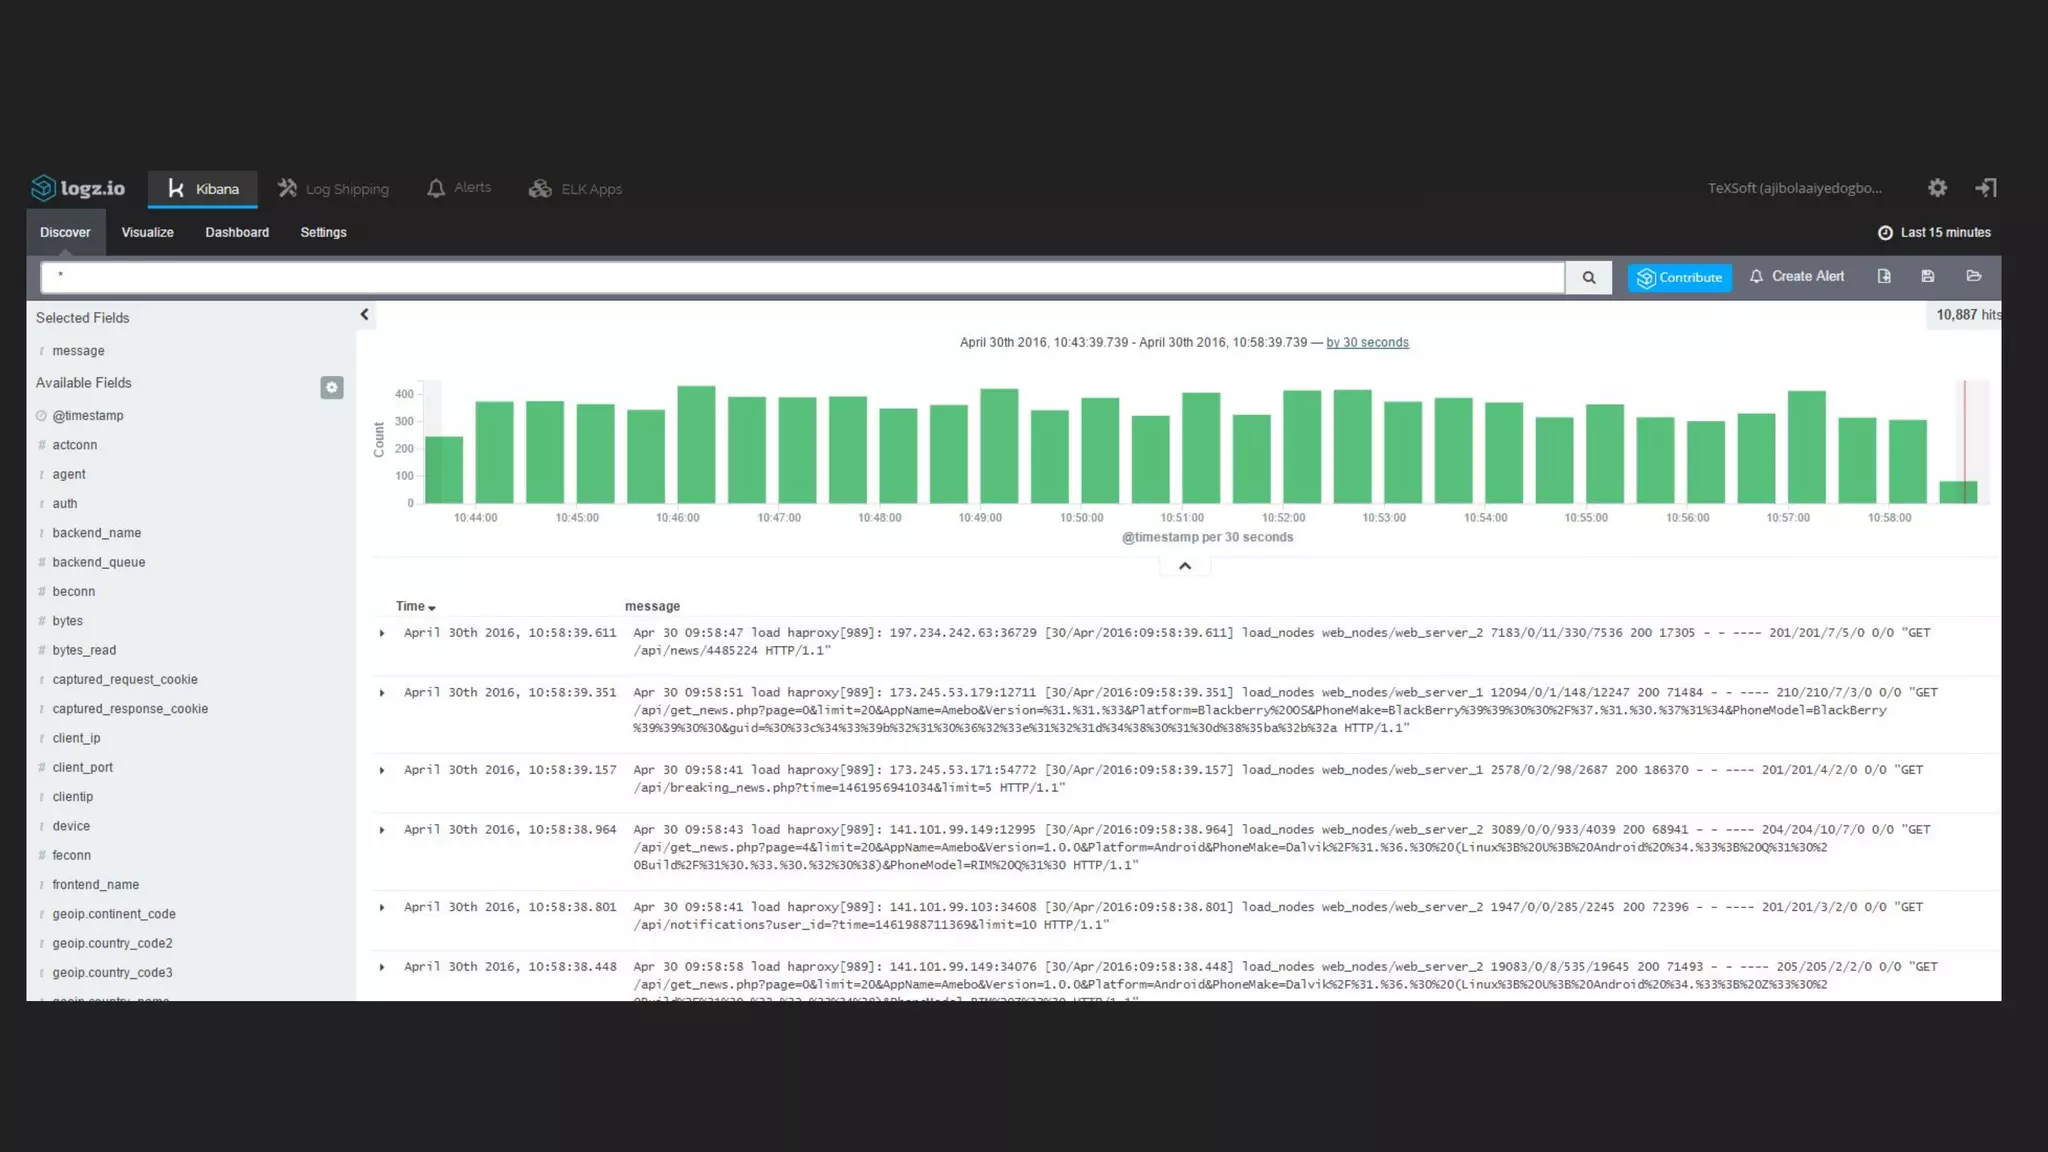Open the Log Shipping tab
This screenshot has width=2048, height=1152.
tap(334, 189)
